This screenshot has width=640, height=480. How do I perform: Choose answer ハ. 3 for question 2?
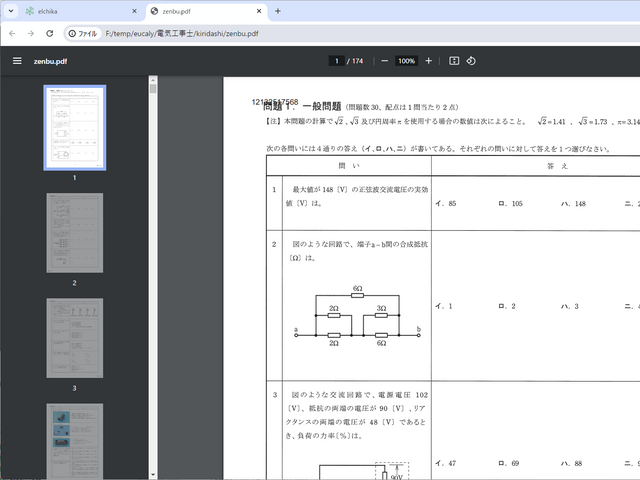570,306
